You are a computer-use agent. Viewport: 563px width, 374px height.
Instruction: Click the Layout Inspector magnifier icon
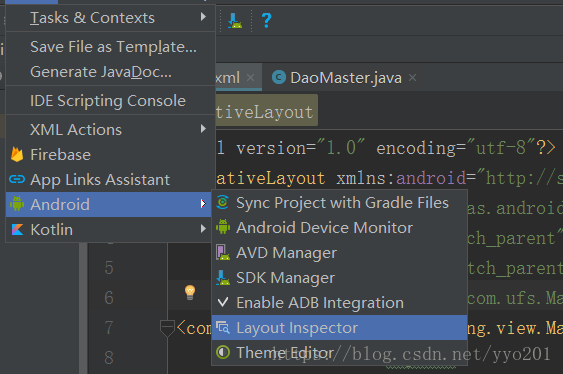pyautogui.click(x=223, y=327)
